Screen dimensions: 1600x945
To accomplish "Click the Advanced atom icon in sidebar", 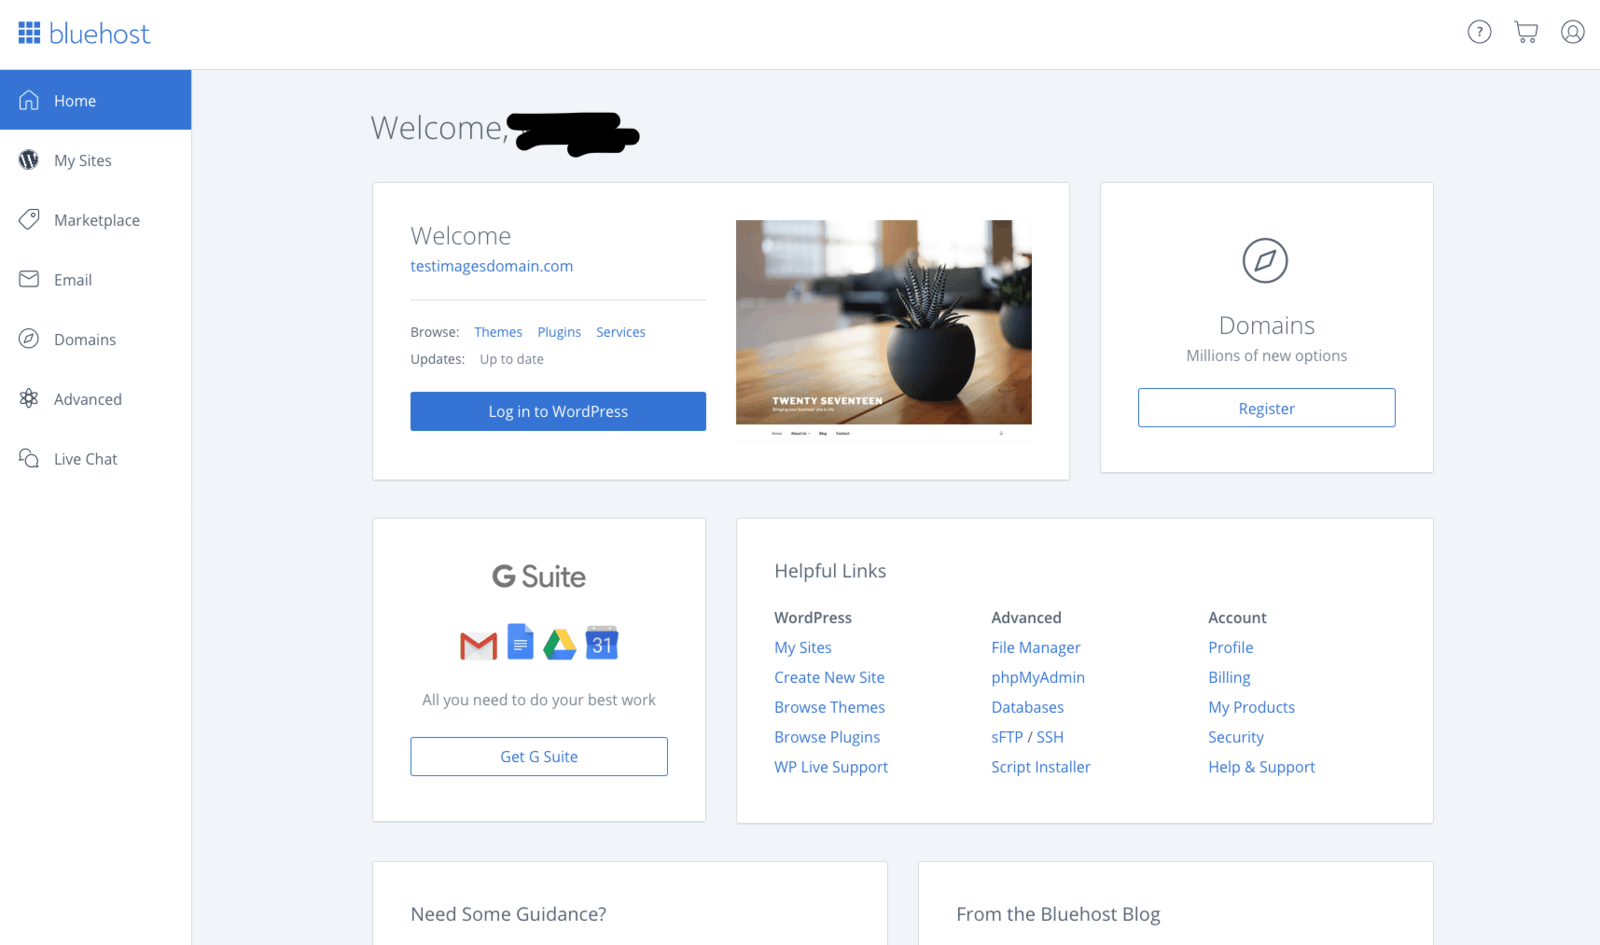I will (x=29, y=399).
